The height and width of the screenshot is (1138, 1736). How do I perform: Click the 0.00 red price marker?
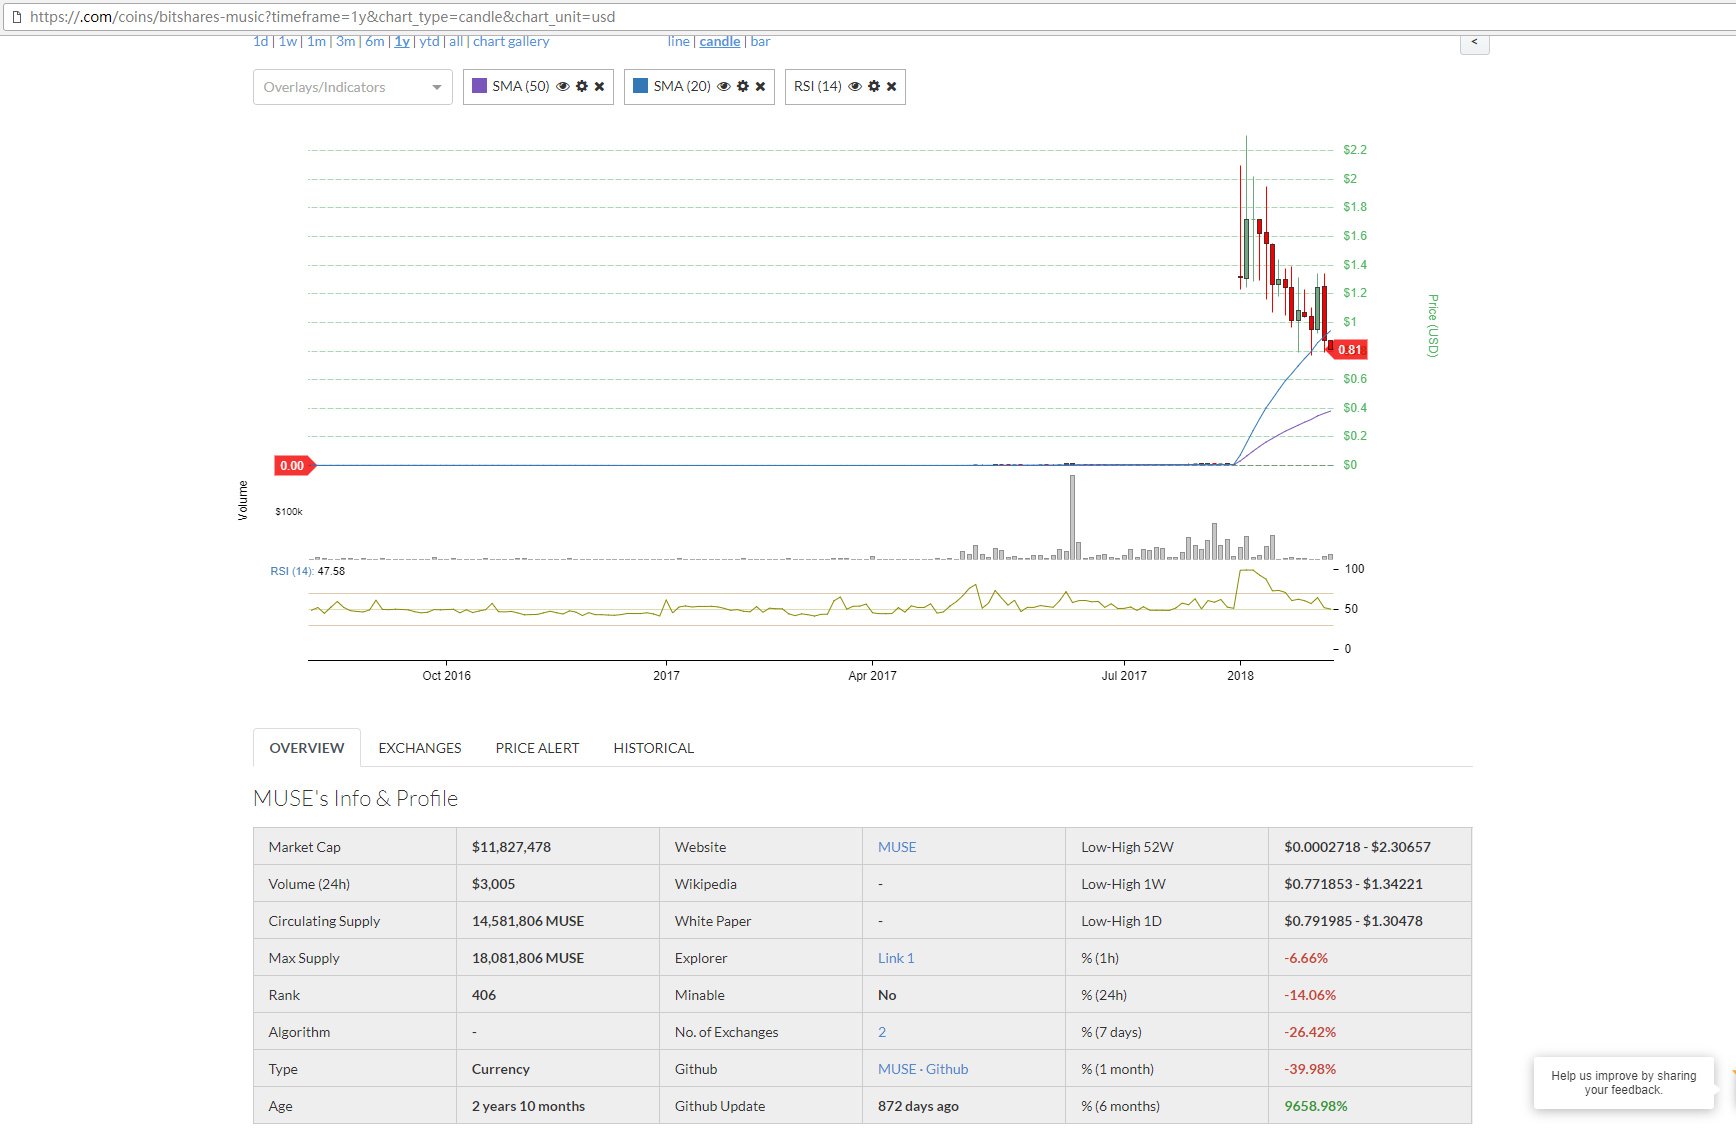pos(294,465)
